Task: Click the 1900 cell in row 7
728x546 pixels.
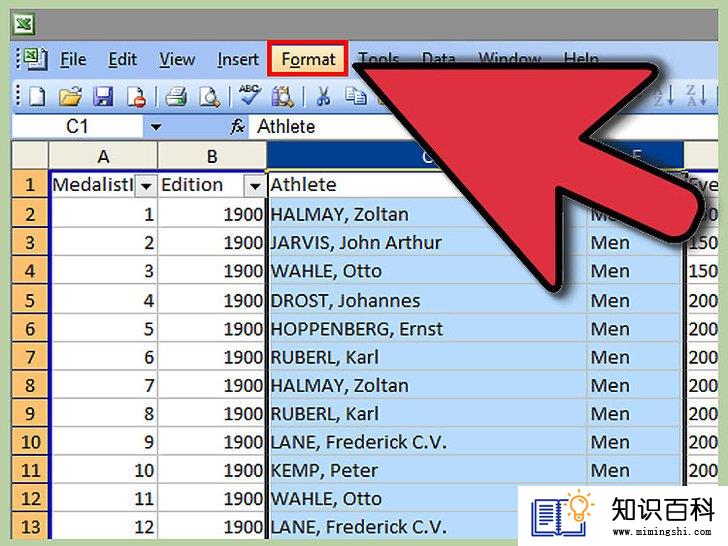Action: pos(212,357)
